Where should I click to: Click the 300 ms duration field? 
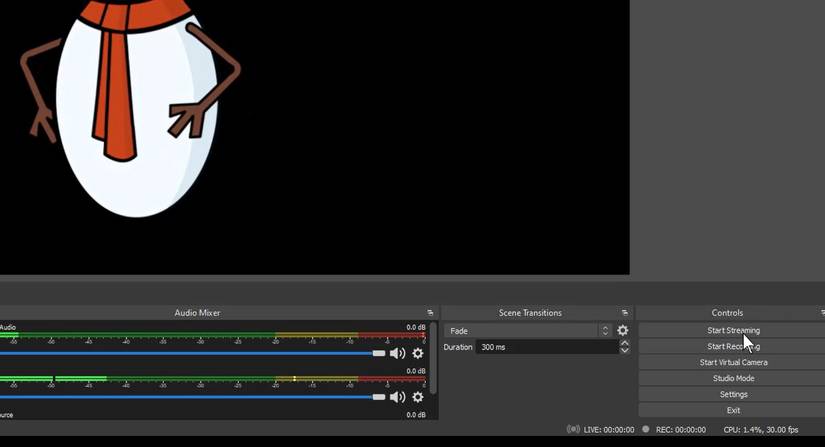547,347
